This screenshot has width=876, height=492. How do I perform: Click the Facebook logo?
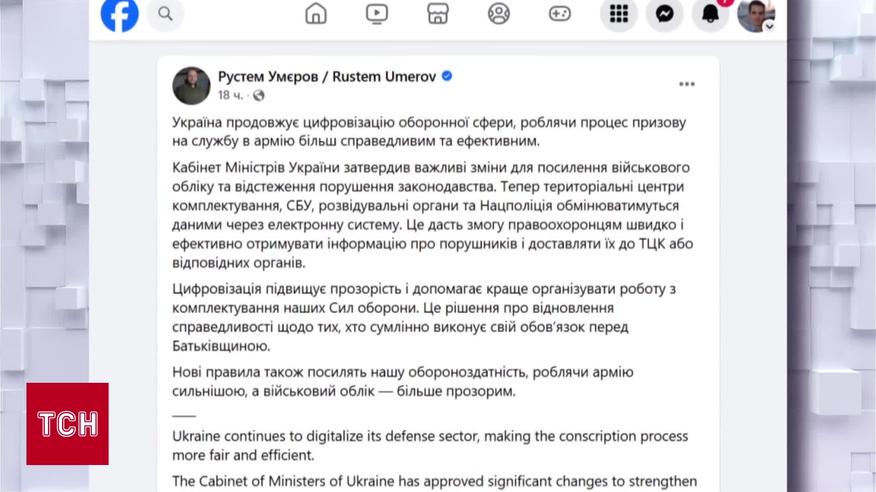(x=119, y=14)
